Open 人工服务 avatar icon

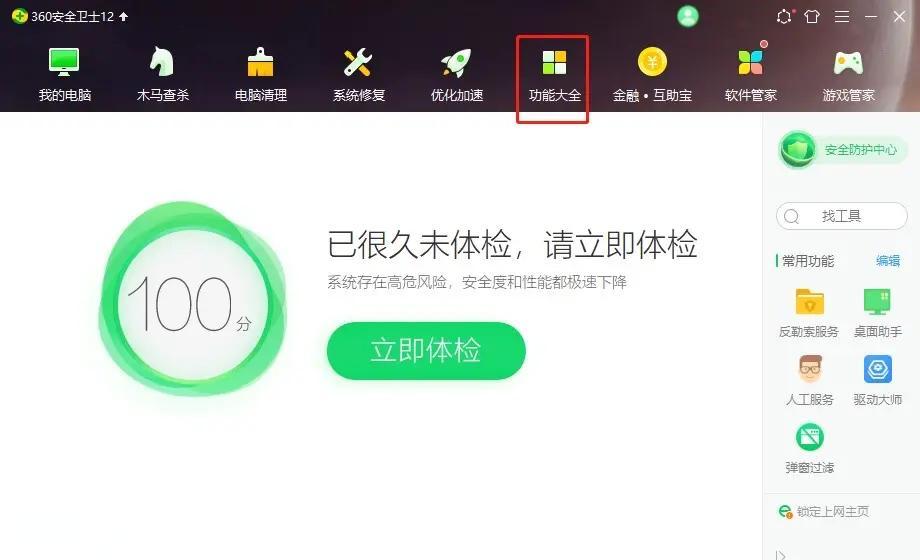[810, 369]
